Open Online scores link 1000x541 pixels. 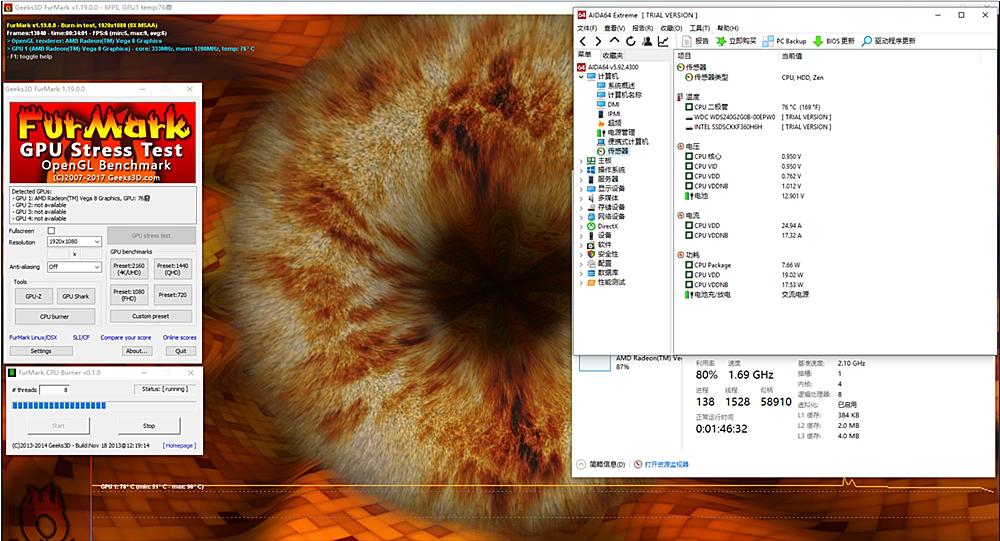point(179,337)
